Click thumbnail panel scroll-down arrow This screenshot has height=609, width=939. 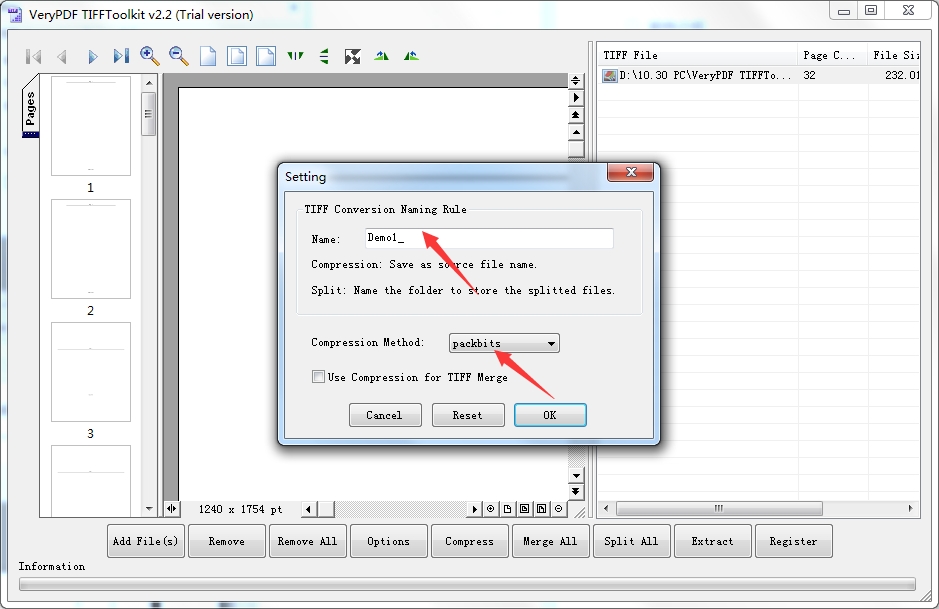[149, 509]
